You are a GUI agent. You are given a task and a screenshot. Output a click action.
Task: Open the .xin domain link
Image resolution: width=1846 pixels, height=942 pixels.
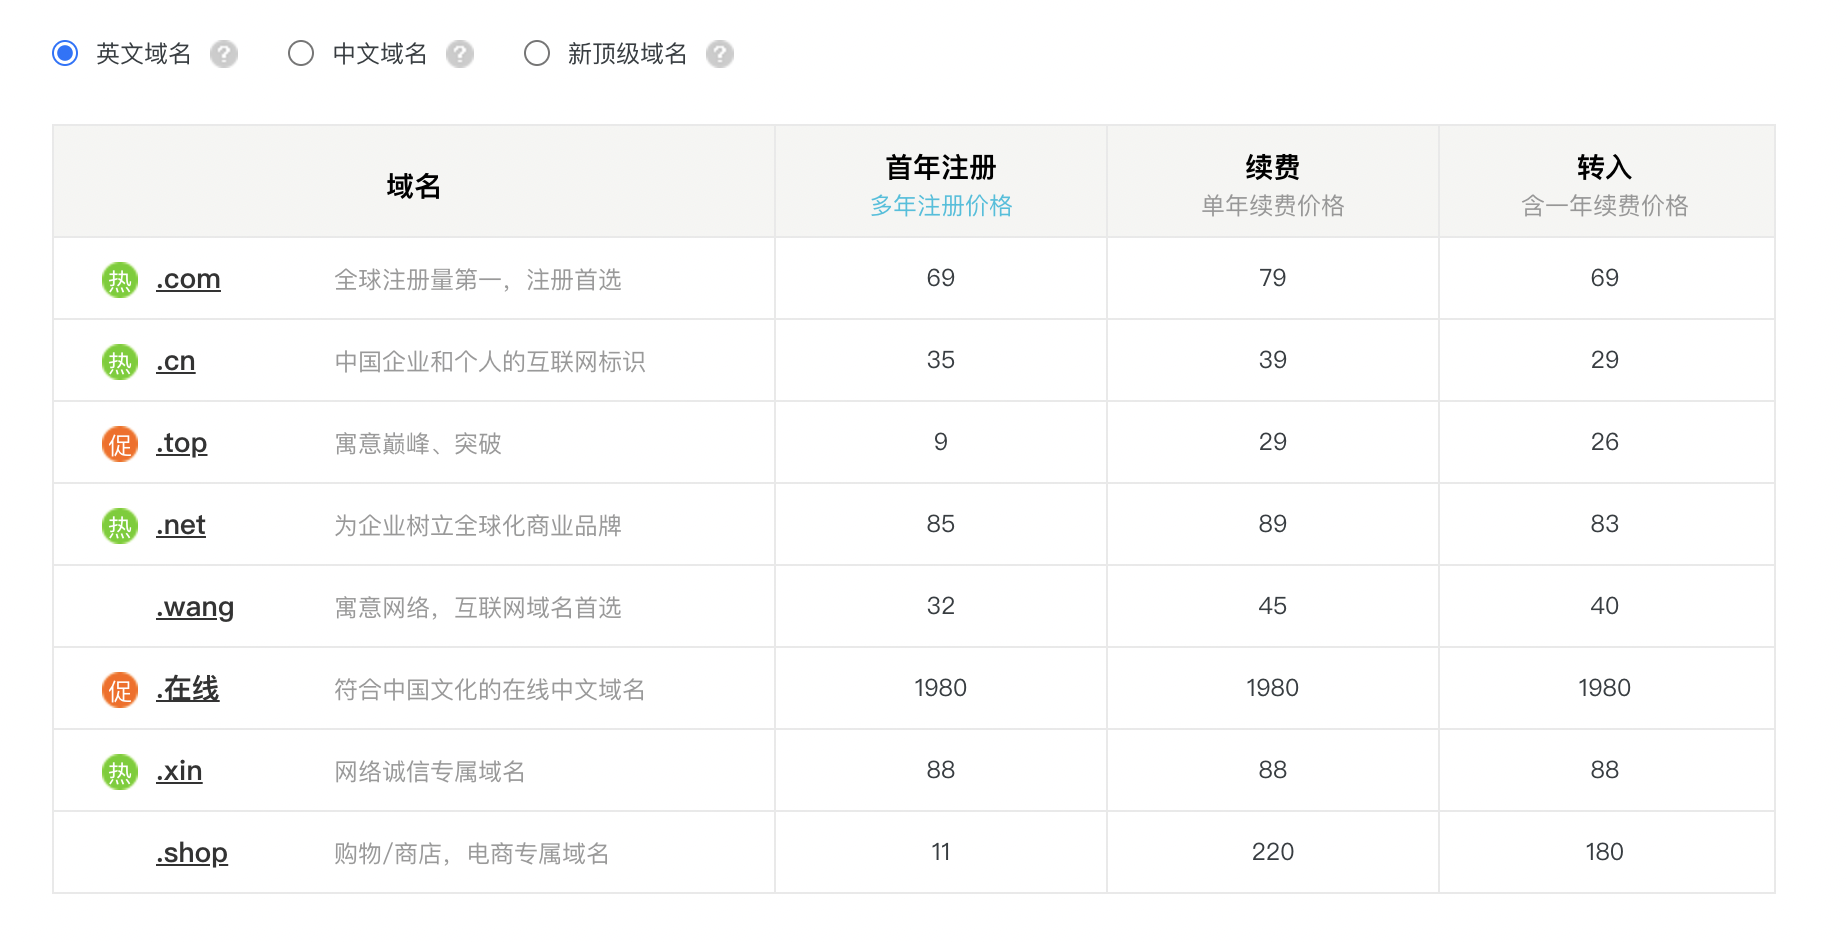tap(179, 771)
